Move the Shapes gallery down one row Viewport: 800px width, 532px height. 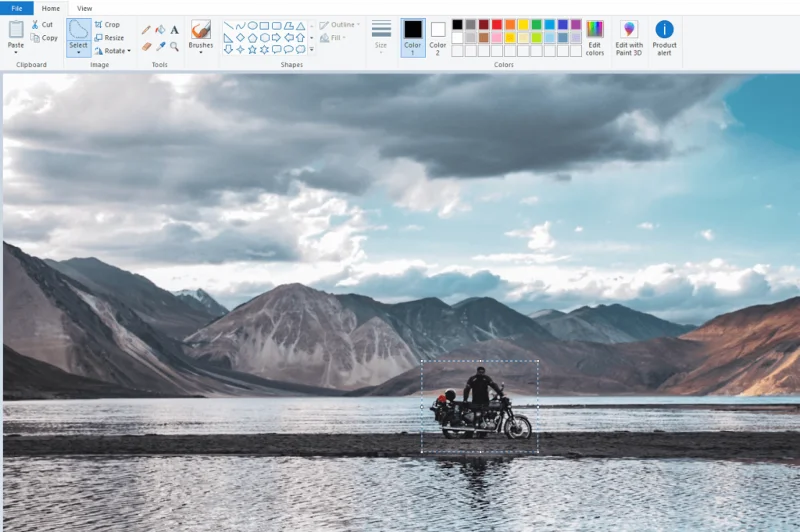click(312, 38)
